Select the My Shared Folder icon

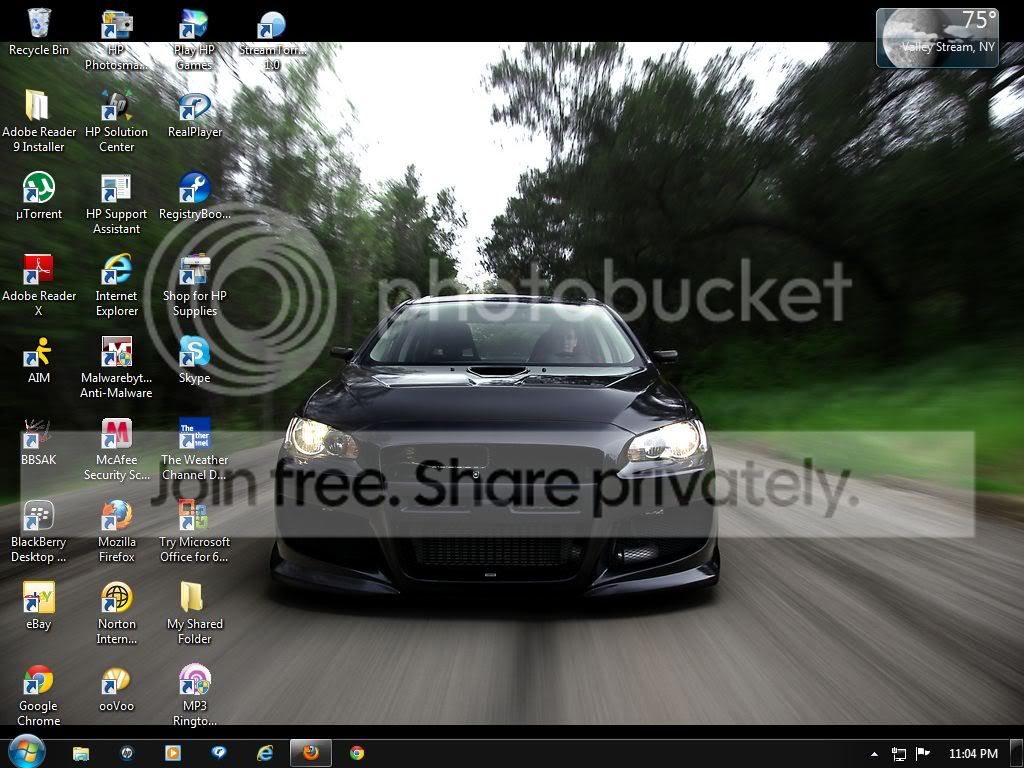pyautogui.click(x=194, y=614)
